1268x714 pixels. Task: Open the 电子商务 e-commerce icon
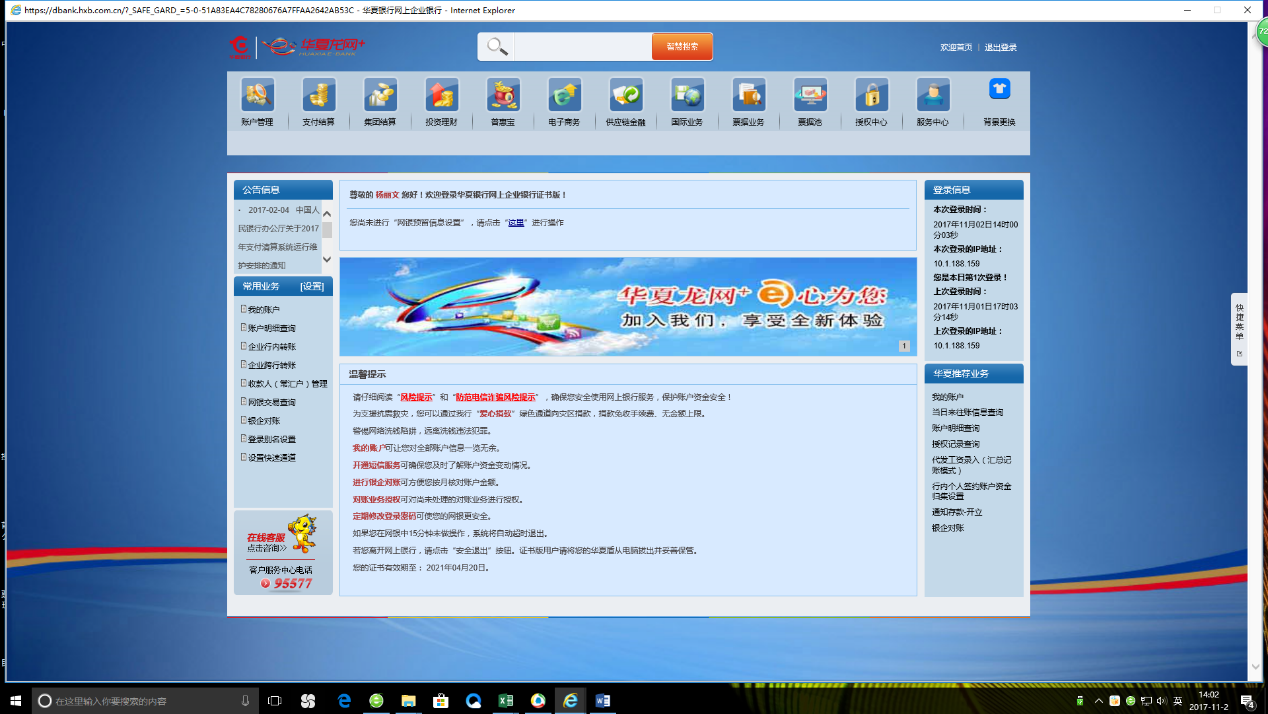click(x=564, y=95)
